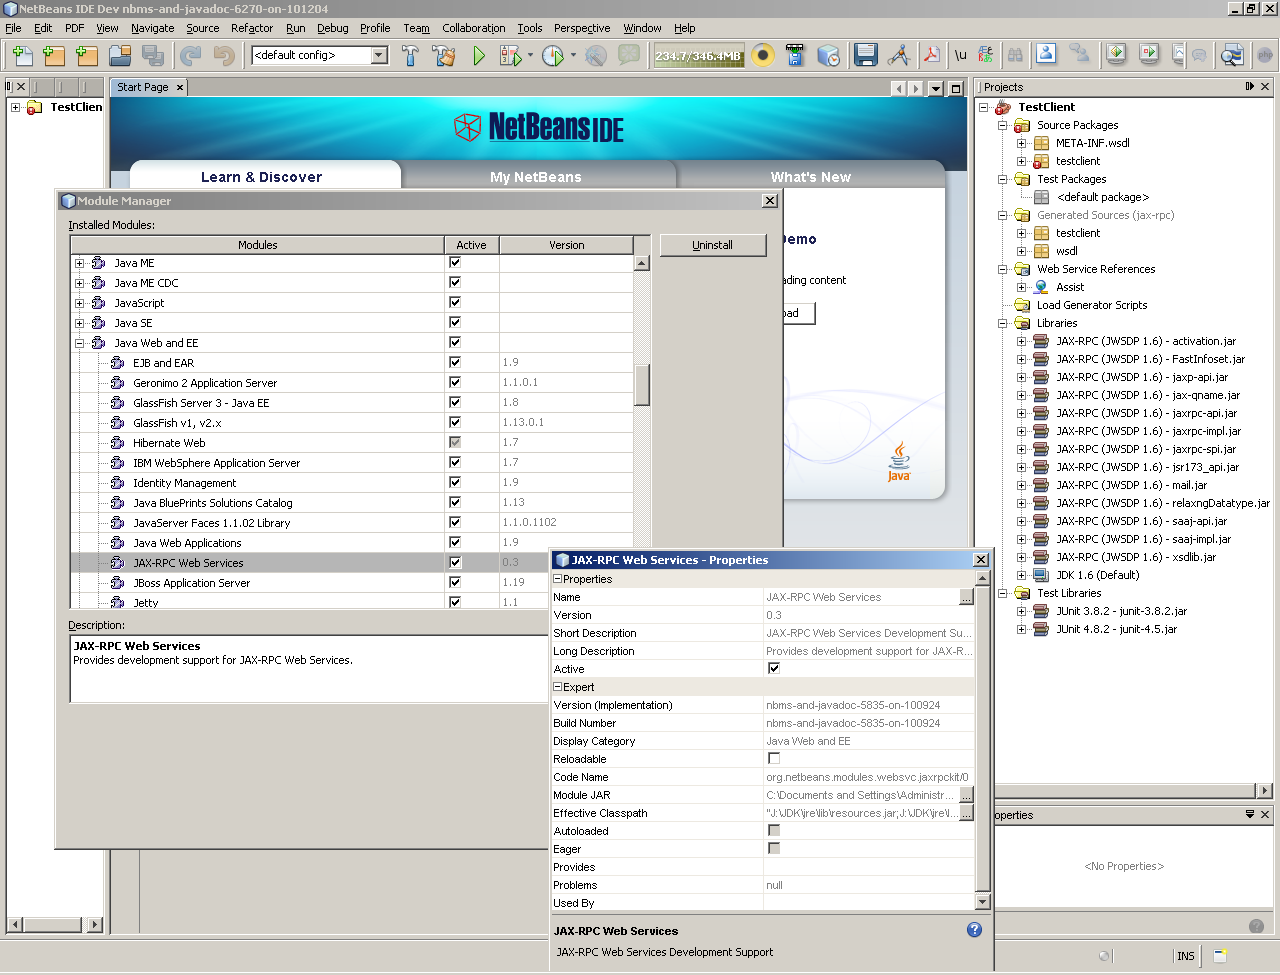
Task: Click the JAX-RPC Web Services module icon
Action: tap(117, 563)
